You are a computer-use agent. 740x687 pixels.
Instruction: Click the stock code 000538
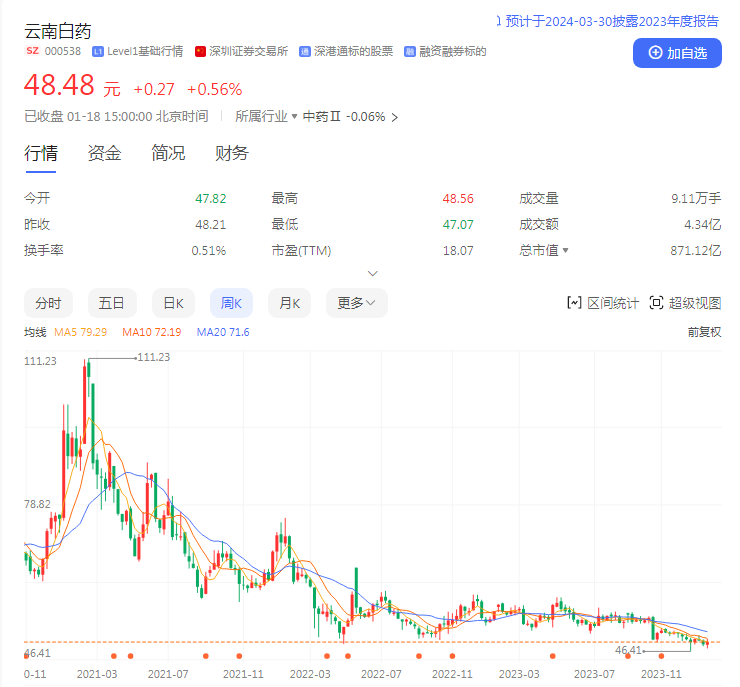(x=63, y=51)
